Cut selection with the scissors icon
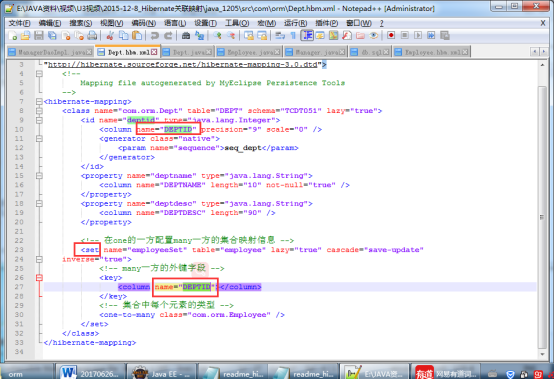 click(x=110, y=35)
